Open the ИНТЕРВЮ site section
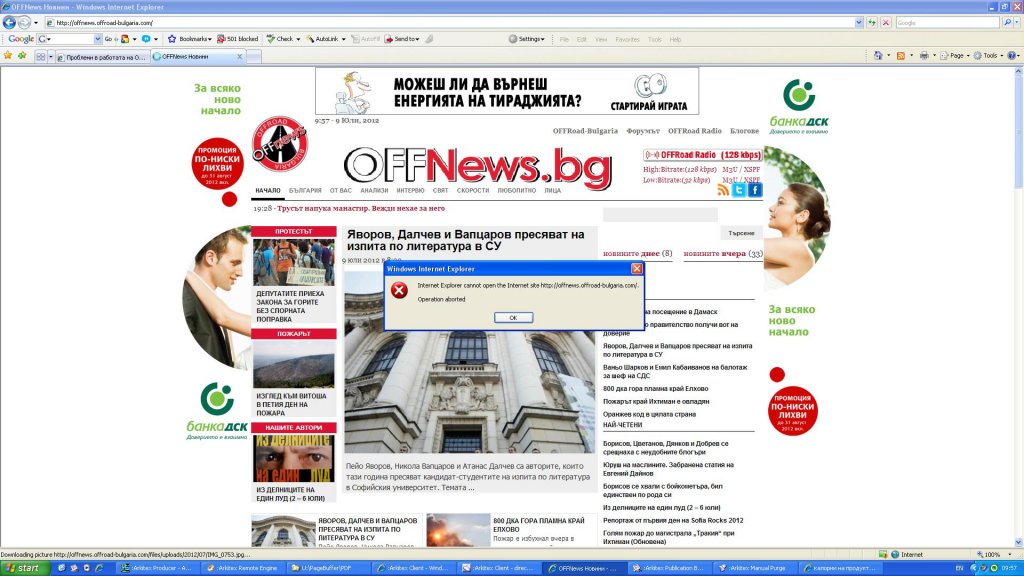 410,191
